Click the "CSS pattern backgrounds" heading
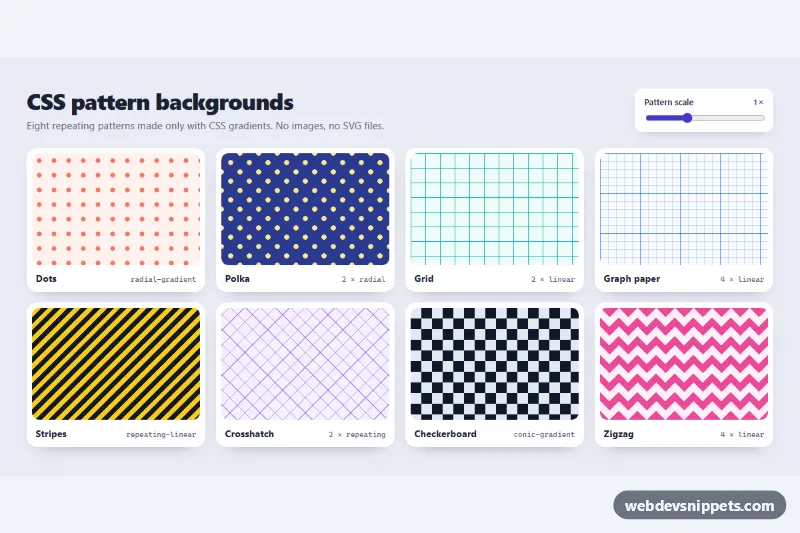The image size is (800, 533). coord(160,103)
